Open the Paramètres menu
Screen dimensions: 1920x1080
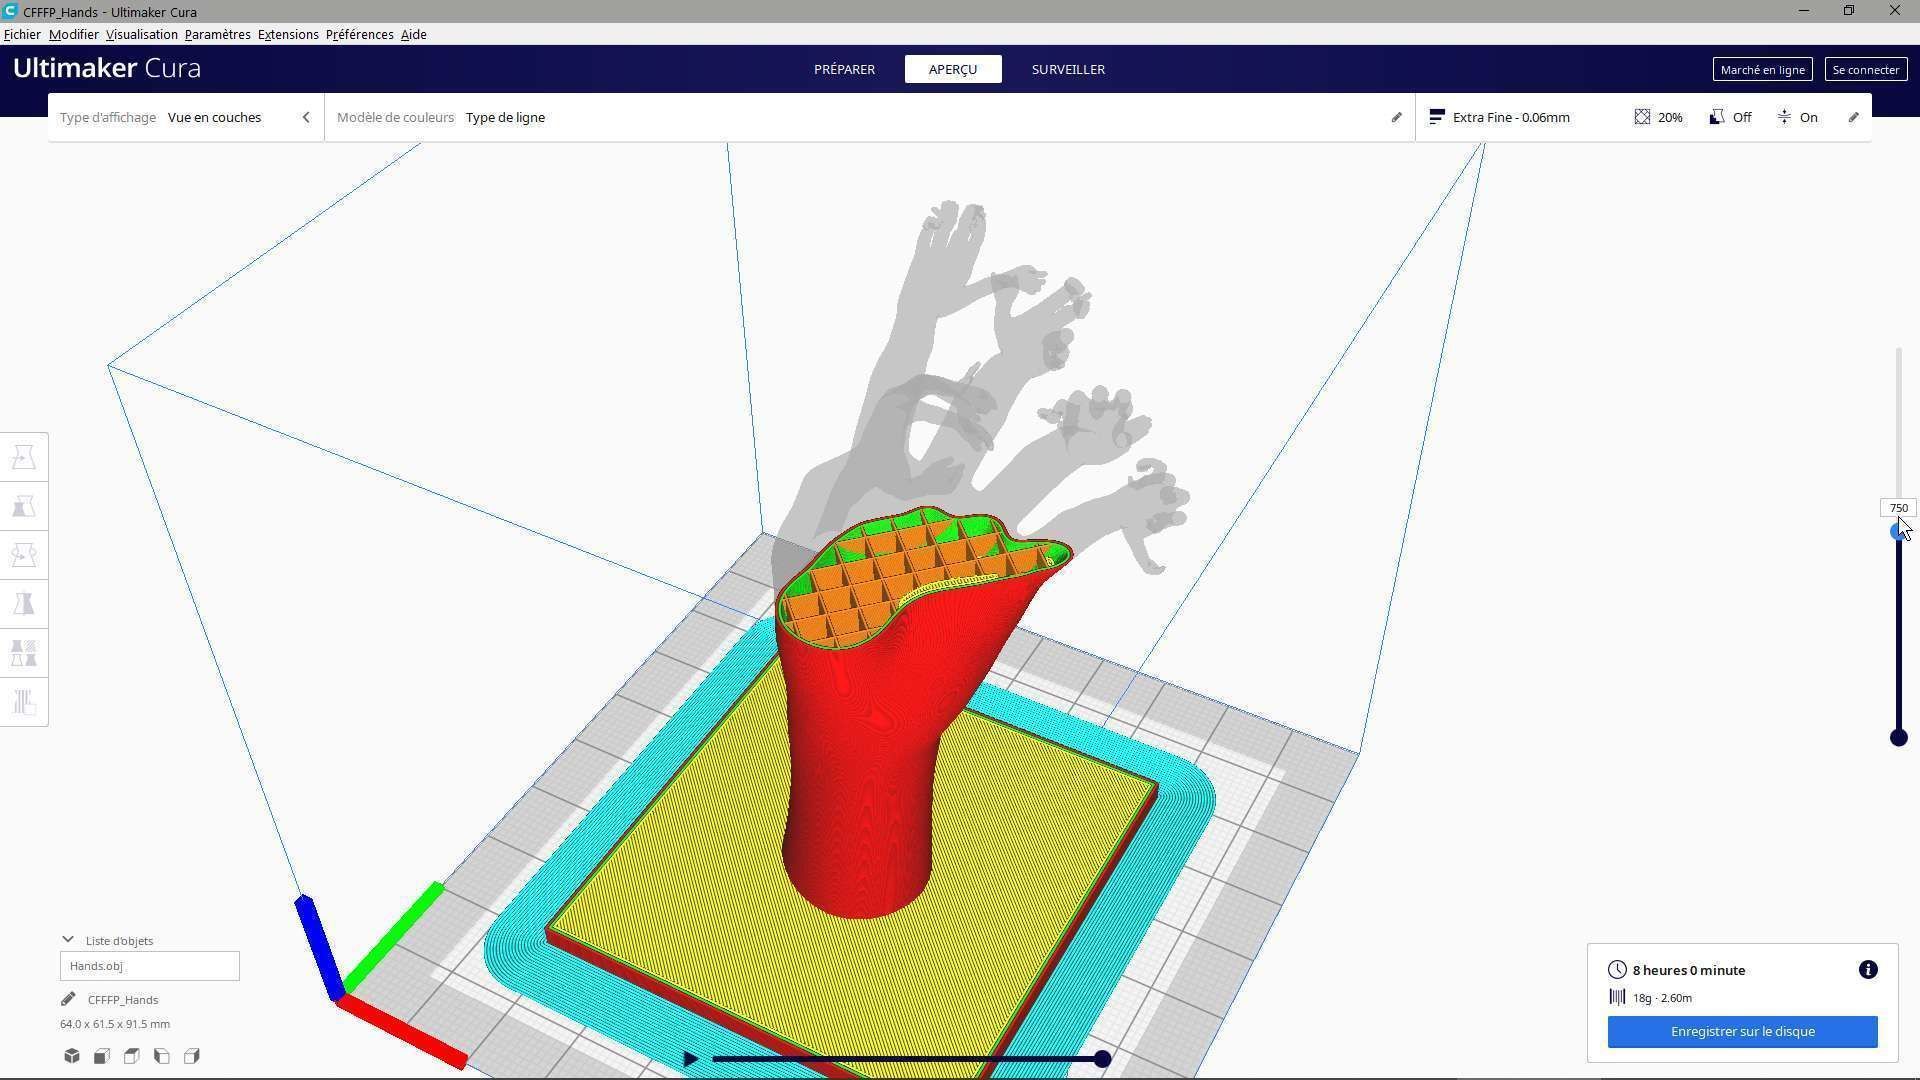click(x=218, y=34)
